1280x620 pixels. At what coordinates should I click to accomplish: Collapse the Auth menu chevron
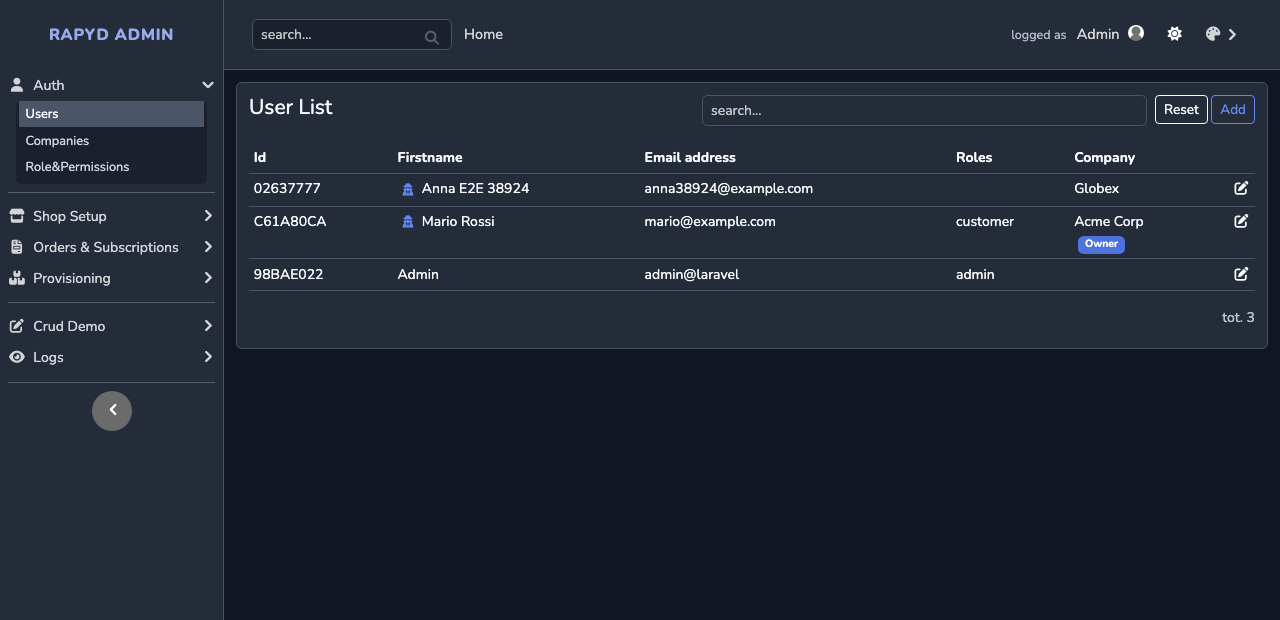point(208,85)
